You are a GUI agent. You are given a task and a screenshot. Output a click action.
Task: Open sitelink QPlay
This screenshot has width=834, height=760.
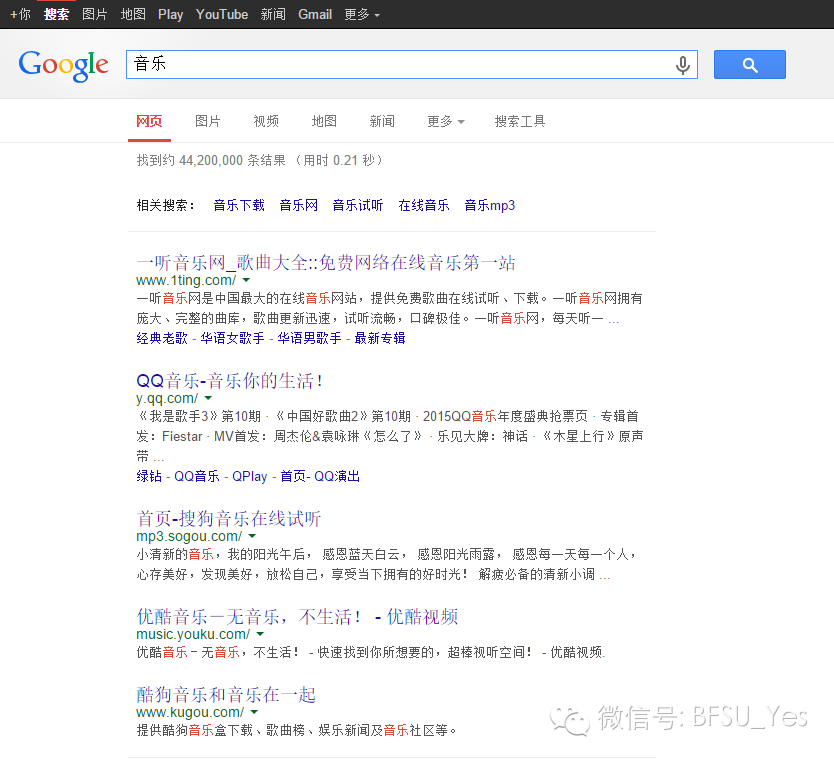pyautogui.click(x=249, y=476)
